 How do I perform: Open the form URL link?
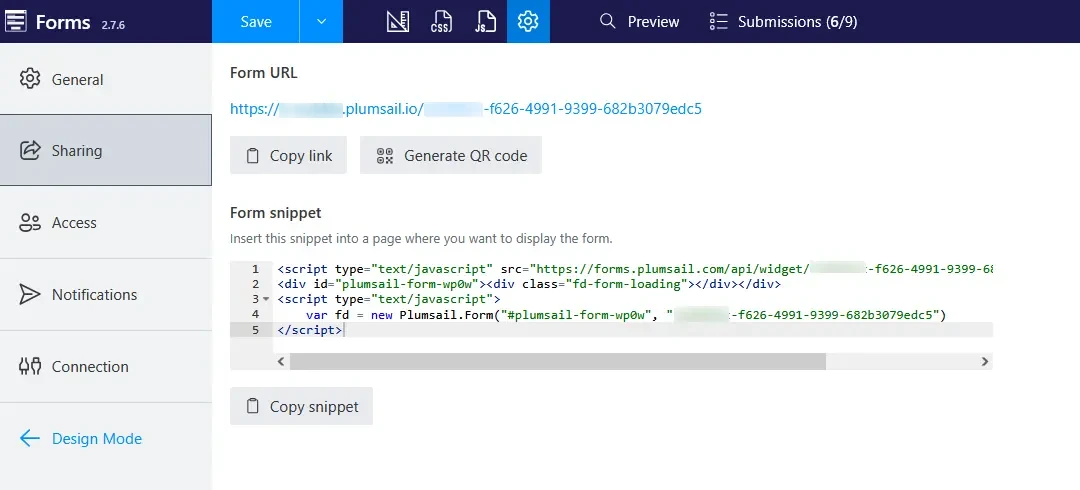(466, 109)
